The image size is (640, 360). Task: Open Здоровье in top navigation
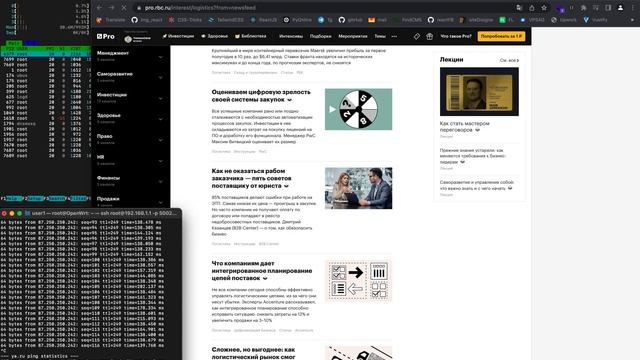(215, 36)
